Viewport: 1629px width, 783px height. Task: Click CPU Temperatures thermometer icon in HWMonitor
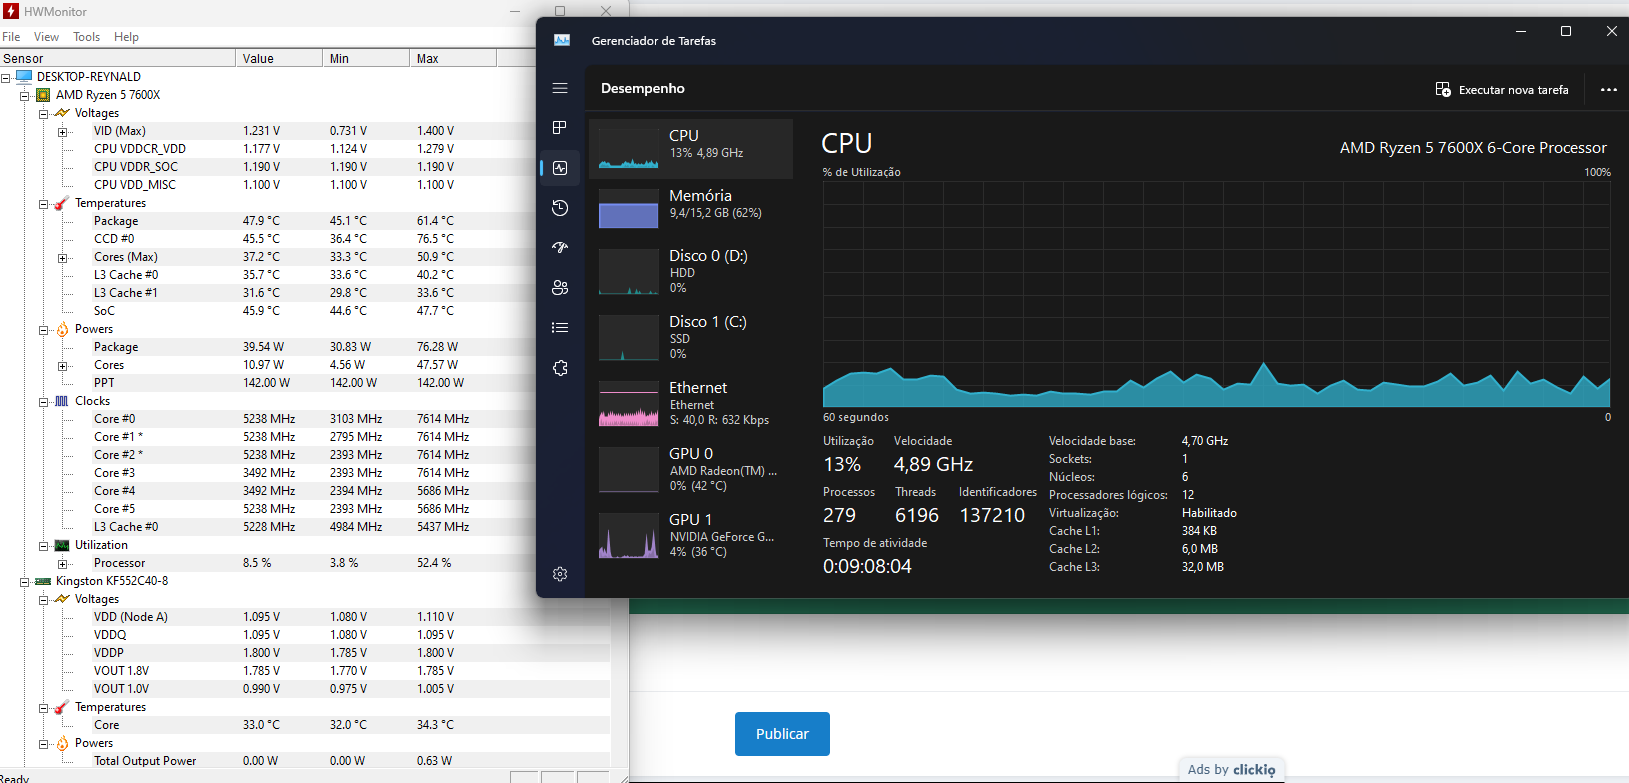(x=62, y=203)
